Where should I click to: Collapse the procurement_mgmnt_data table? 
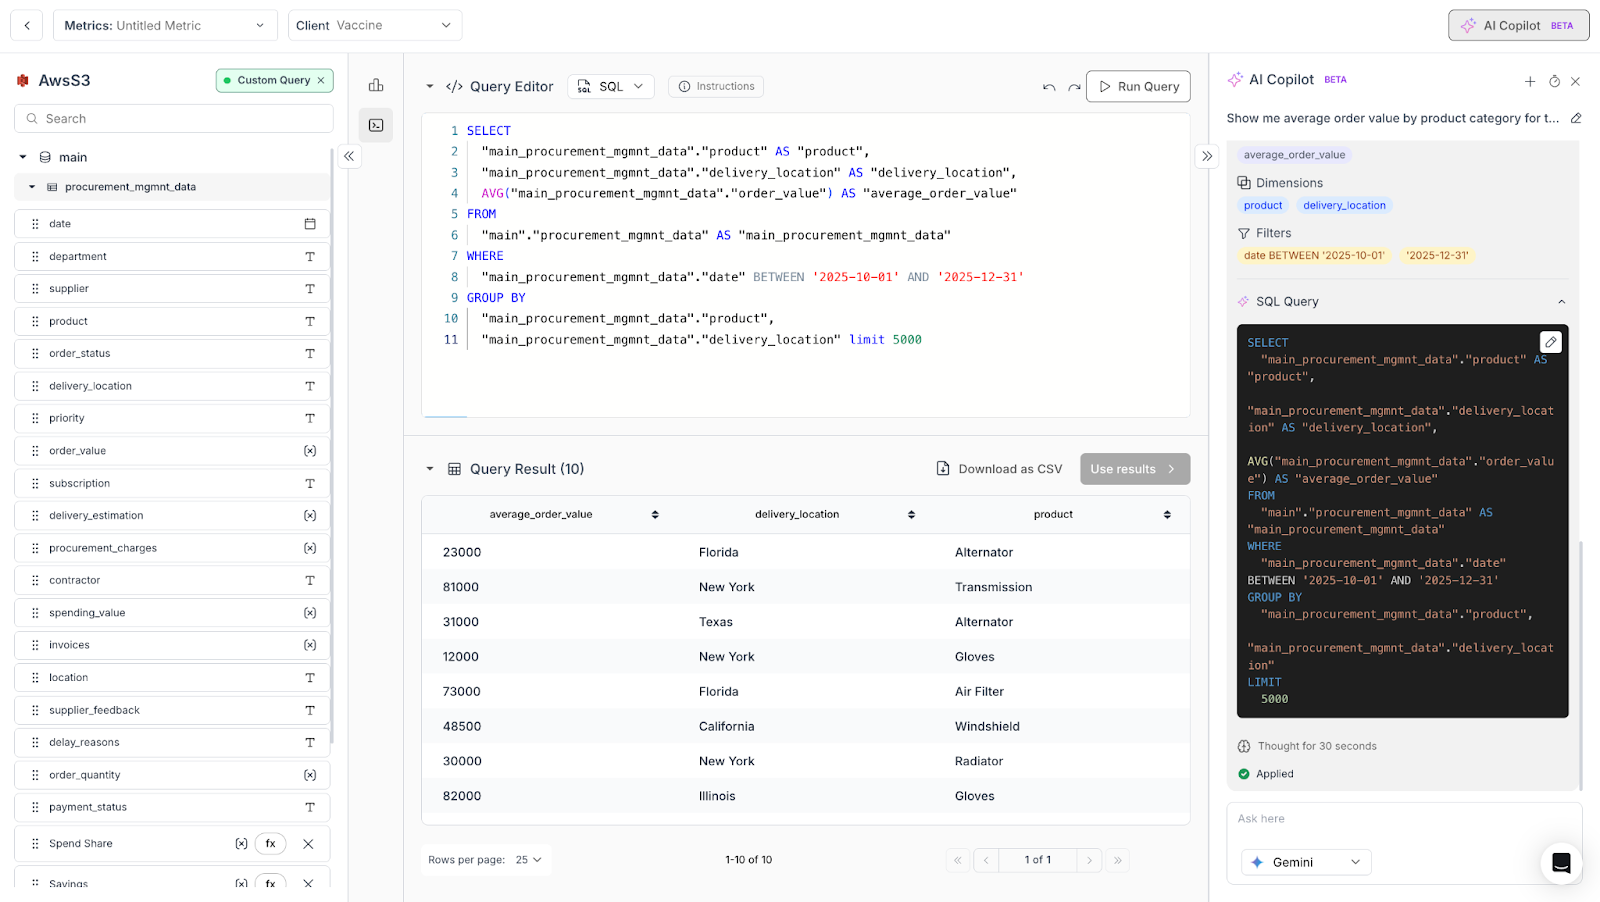[x=32, y=187]
